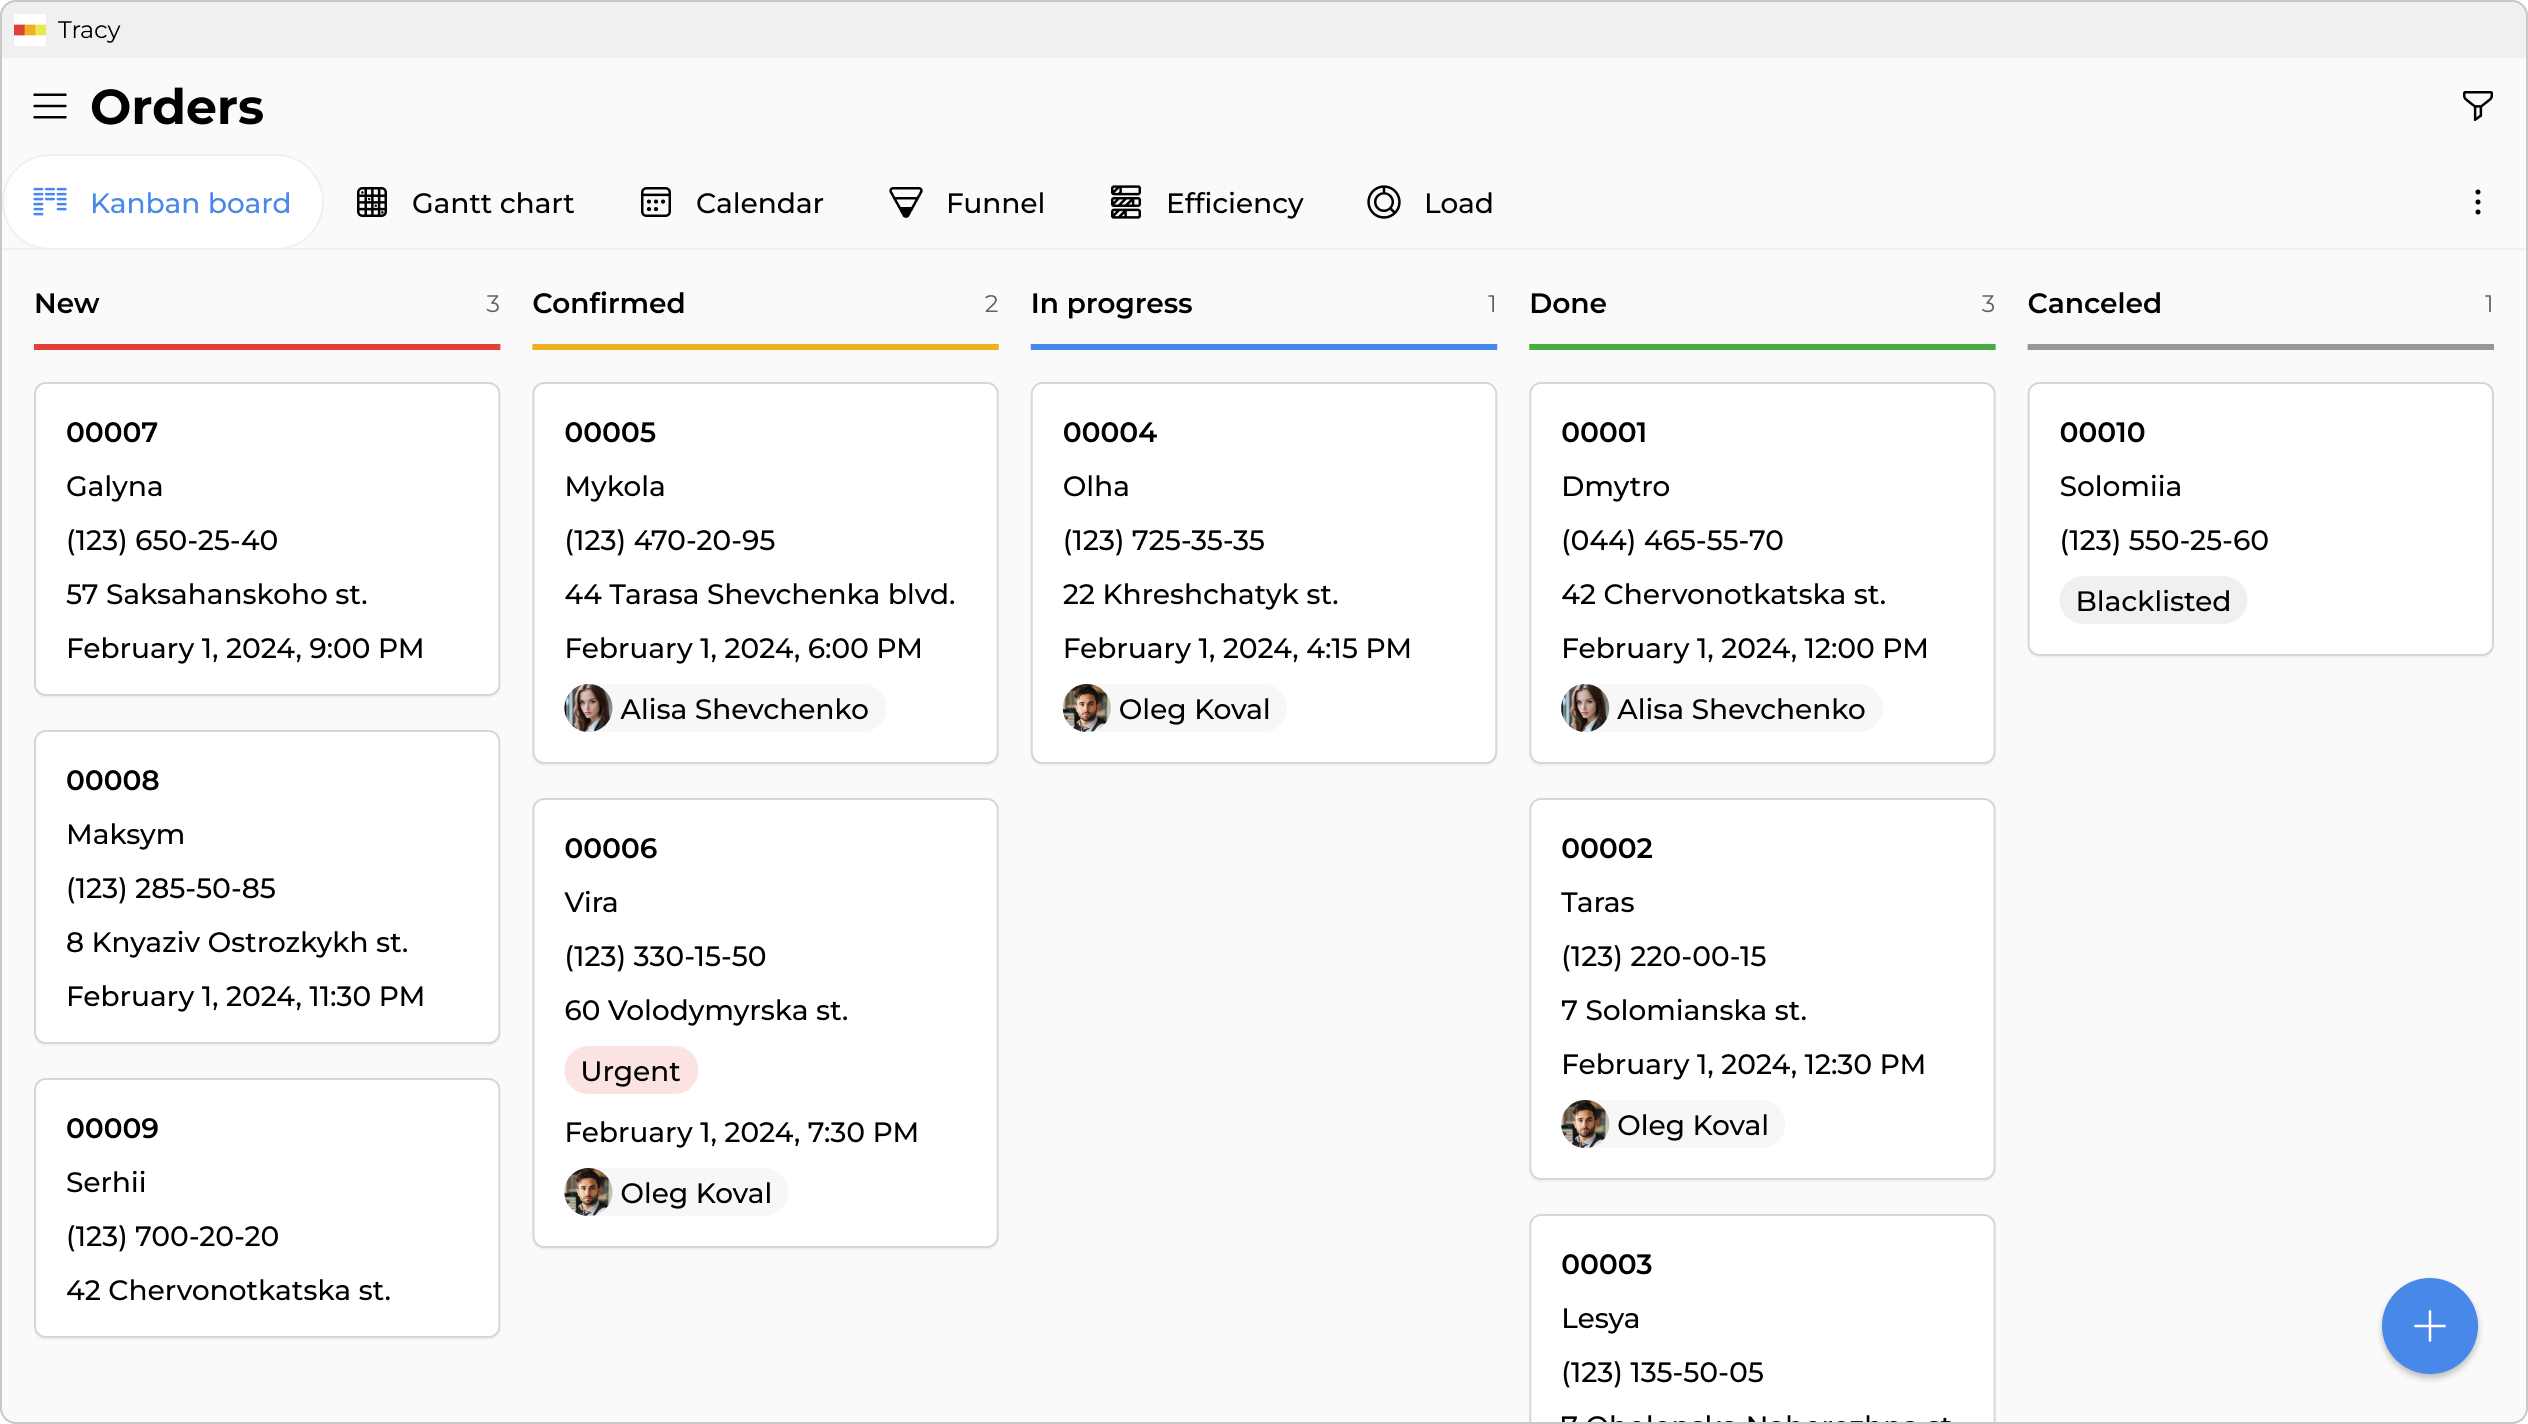Click the Calendar tab icon
This screenshot has height=1424, width=2528.
[656, 203]
